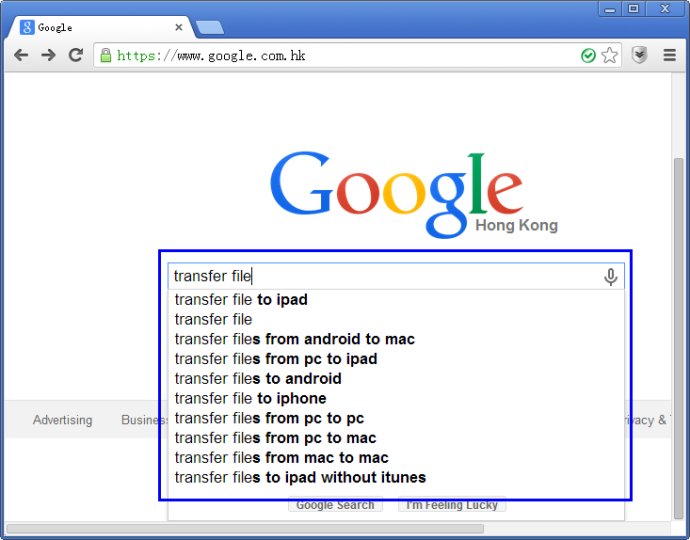This screenshot has height=540, width=690.
Task: Click the forward navigation arrow
Action: pyautogui.click(x=48, y=55)
